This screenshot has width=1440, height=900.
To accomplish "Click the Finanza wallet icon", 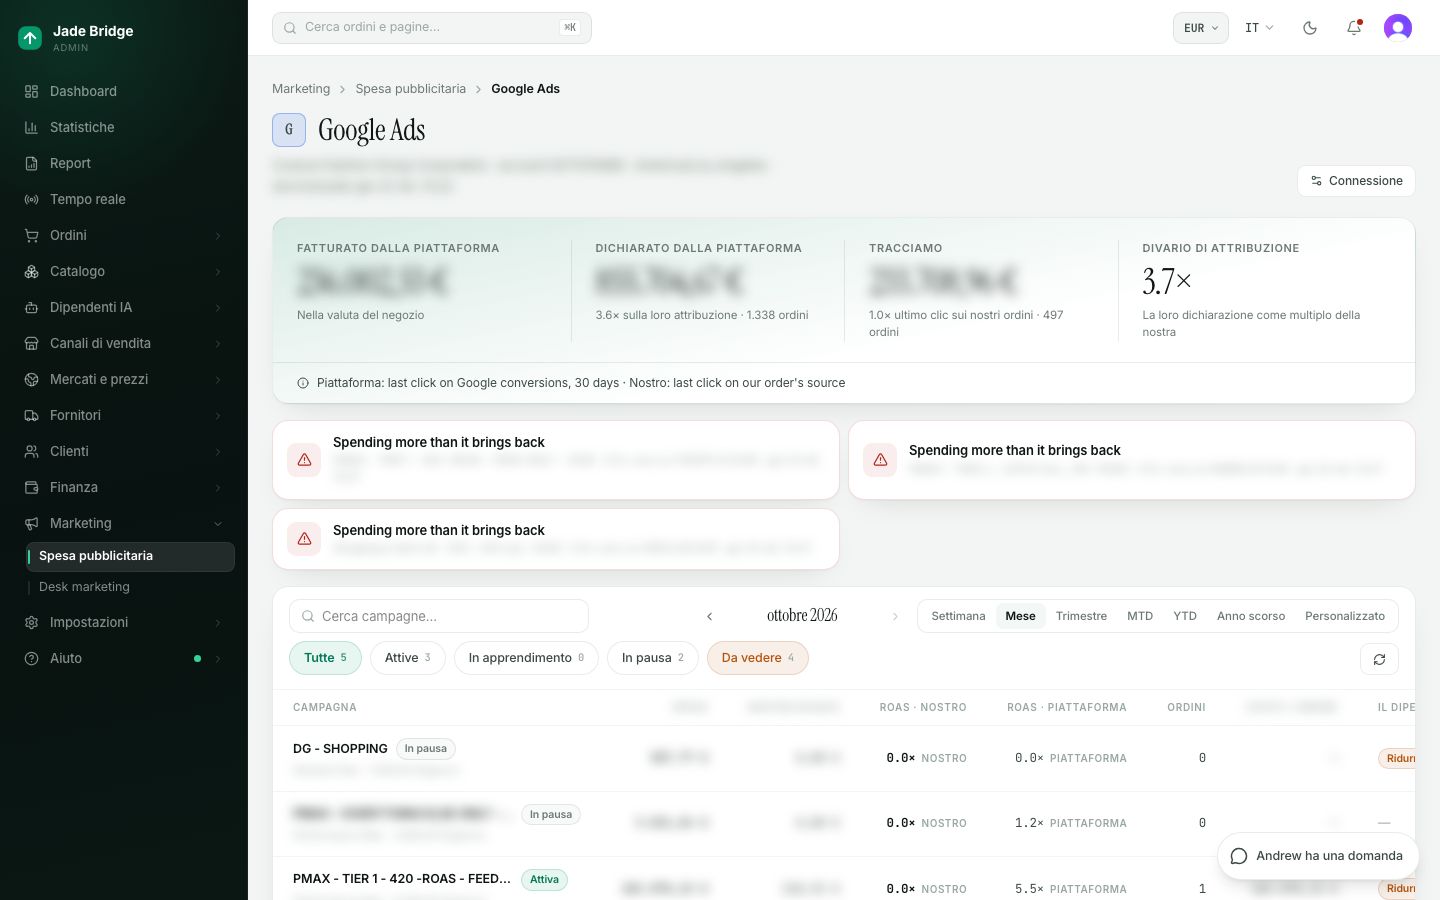I will 31,487.
